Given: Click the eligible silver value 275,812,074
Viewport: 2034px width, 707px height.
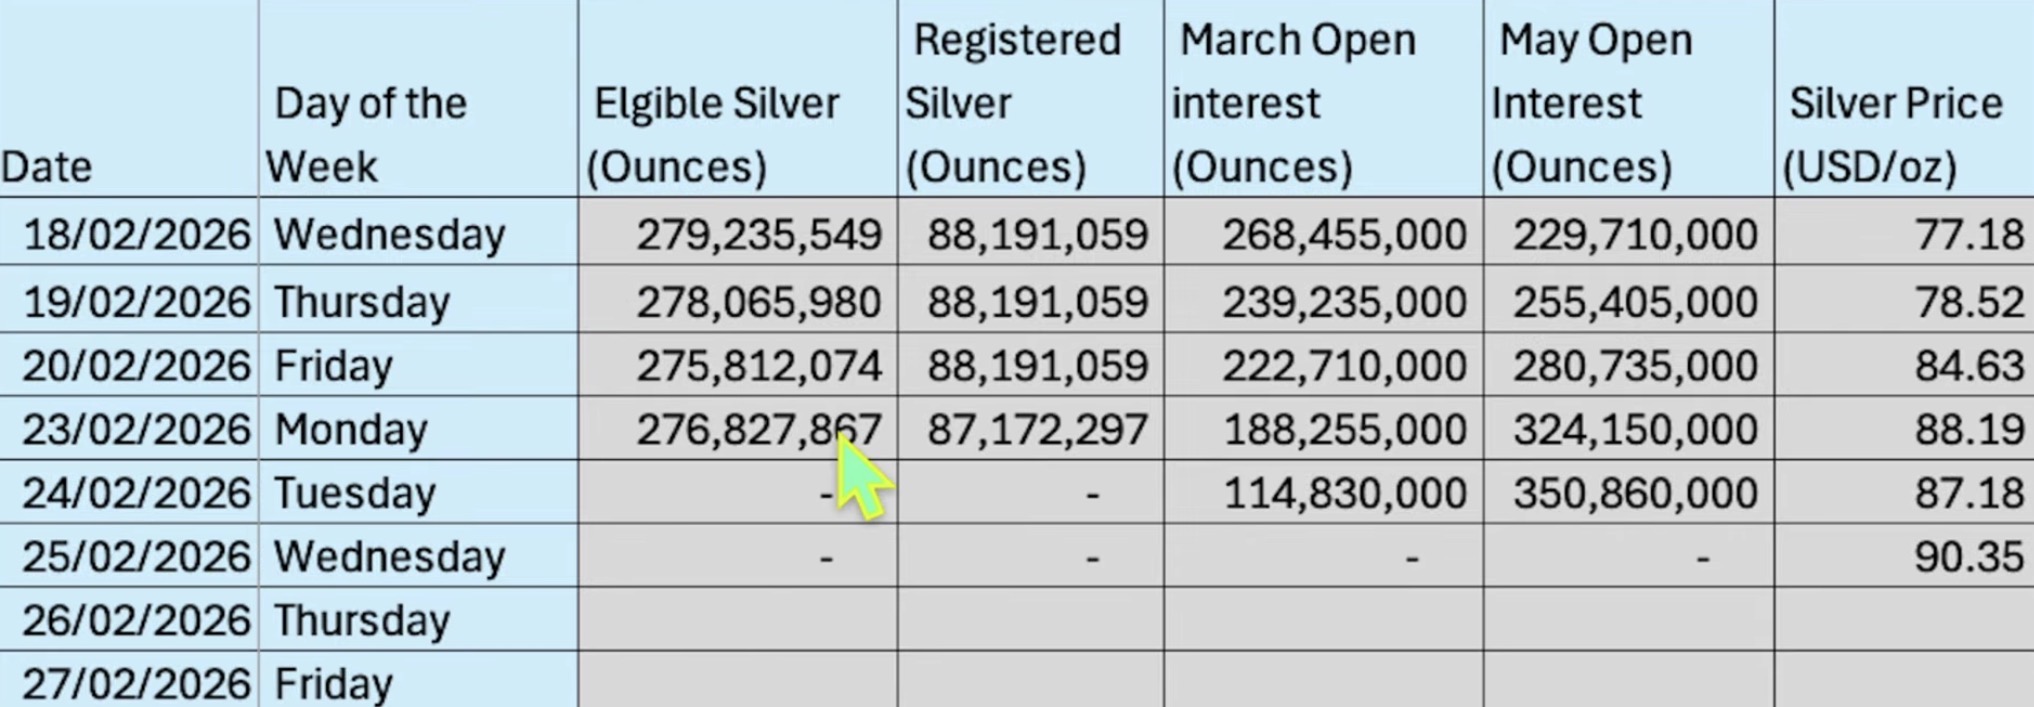Looking at the screenshot, I should pos(758,365).
